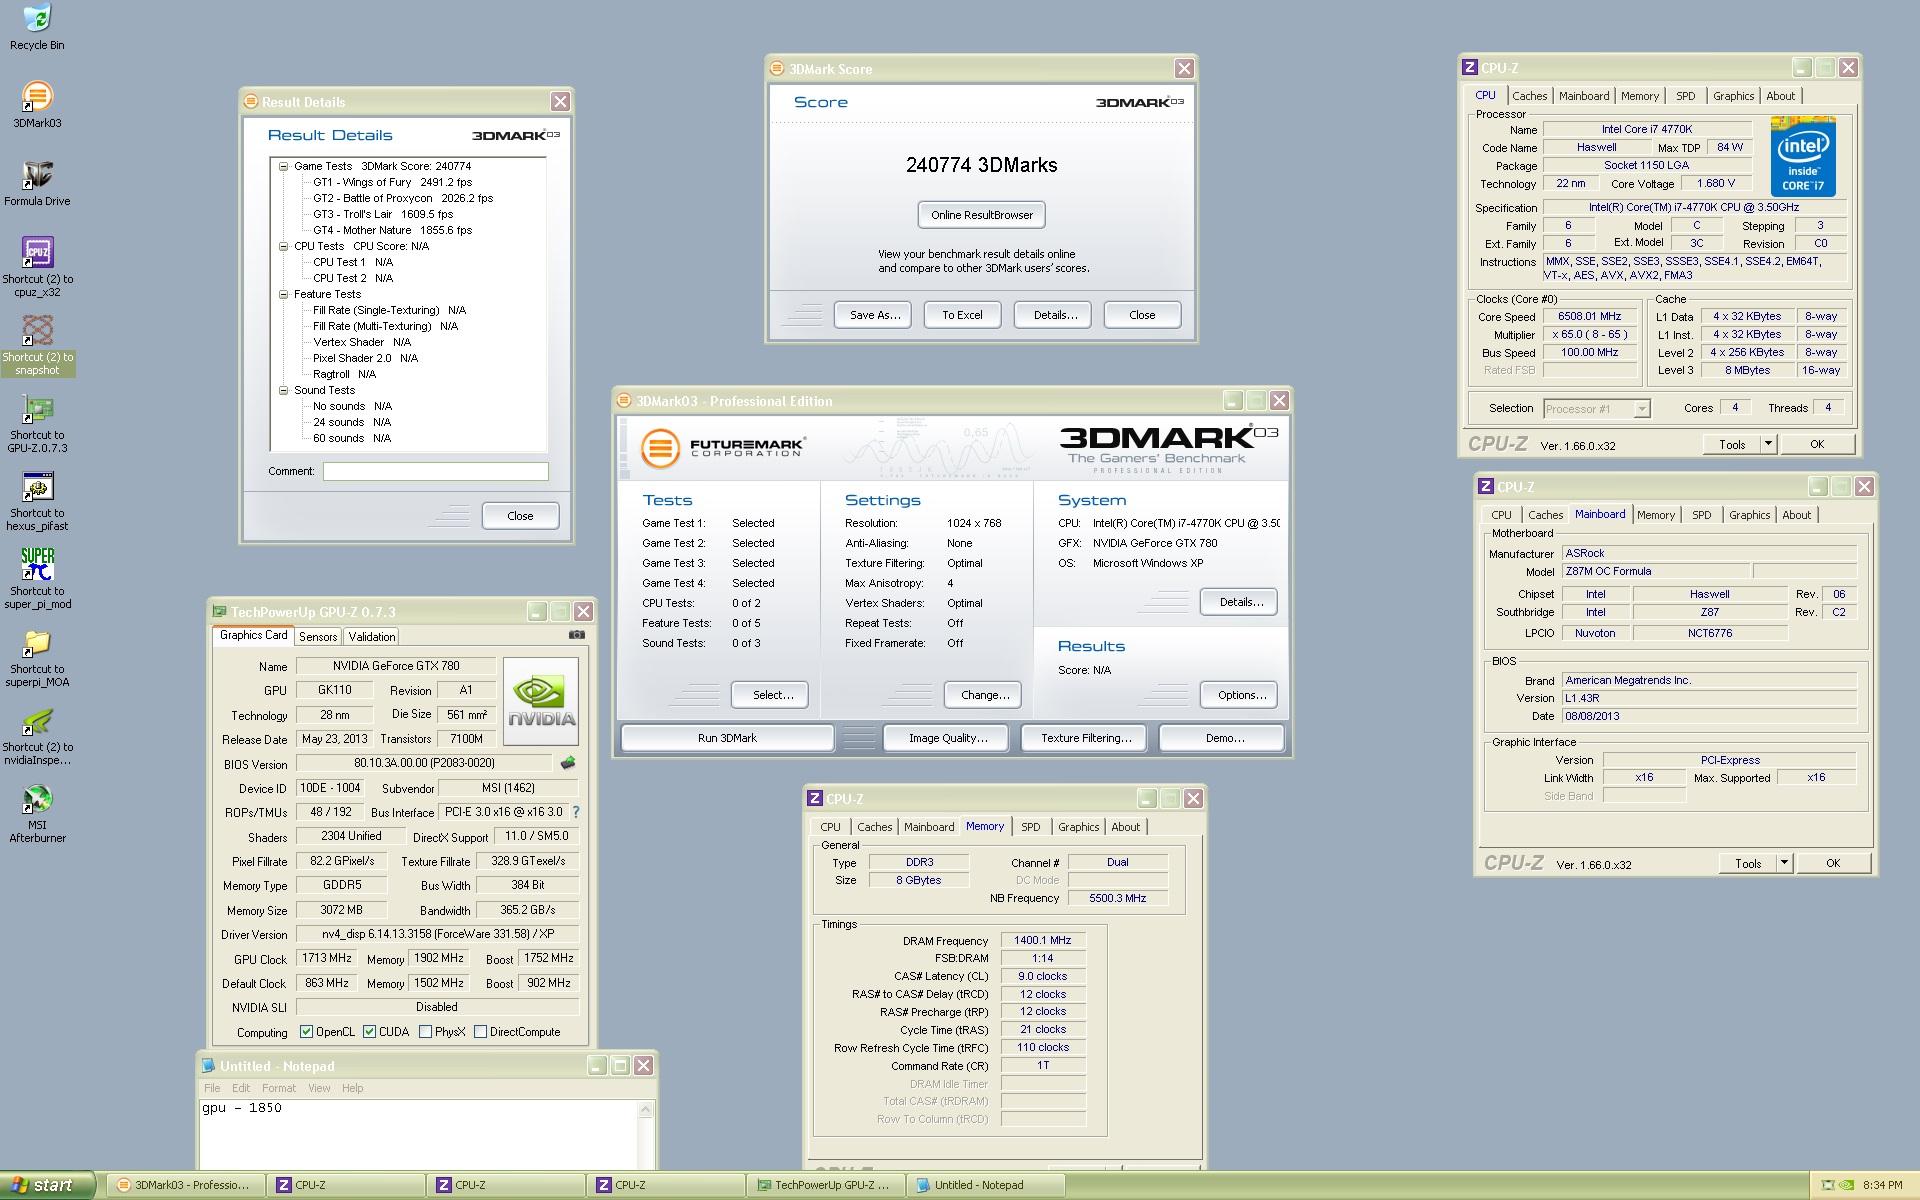The image size is (1920, 1200).
Task: Toggle the DirectCompute checkbox in GPU-Z
Action: (480, 1032)
